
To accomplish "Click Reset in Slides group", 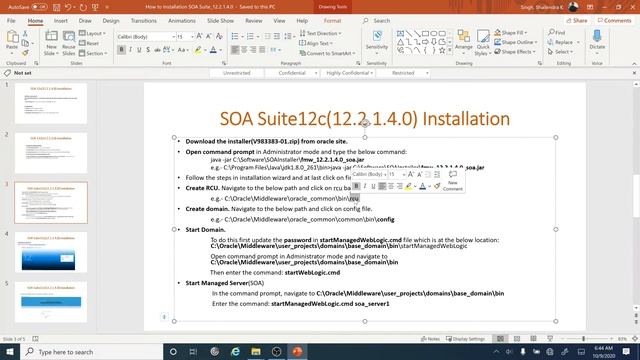I will click(x=89, y=43).
